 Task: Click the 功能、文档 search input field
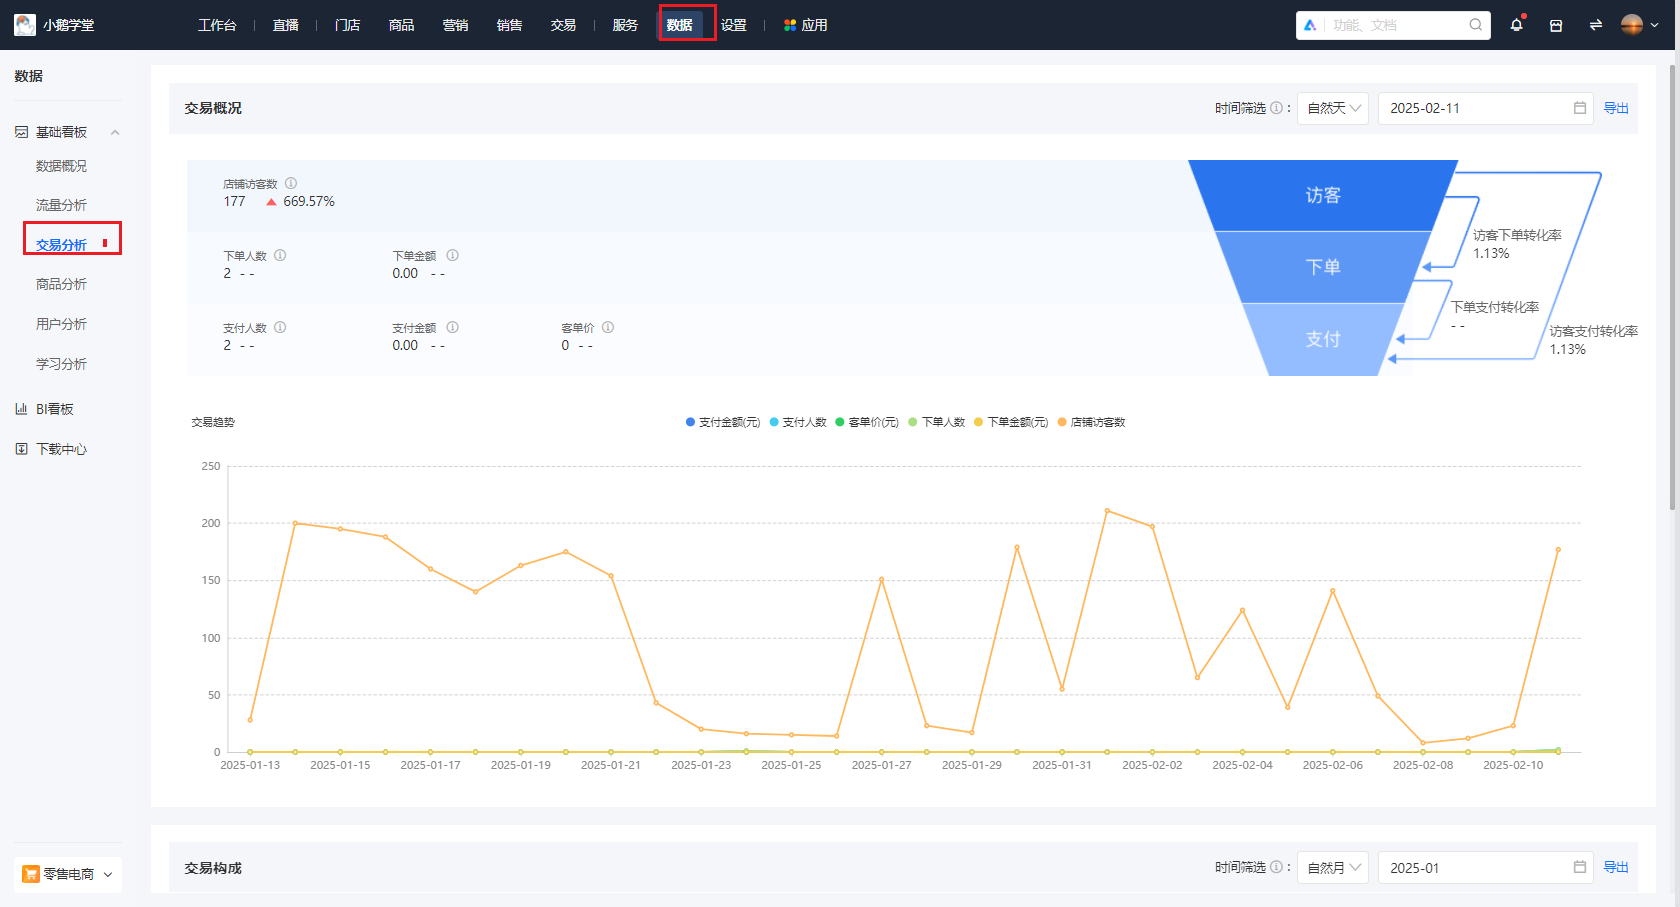click(x=1395, y=25)
